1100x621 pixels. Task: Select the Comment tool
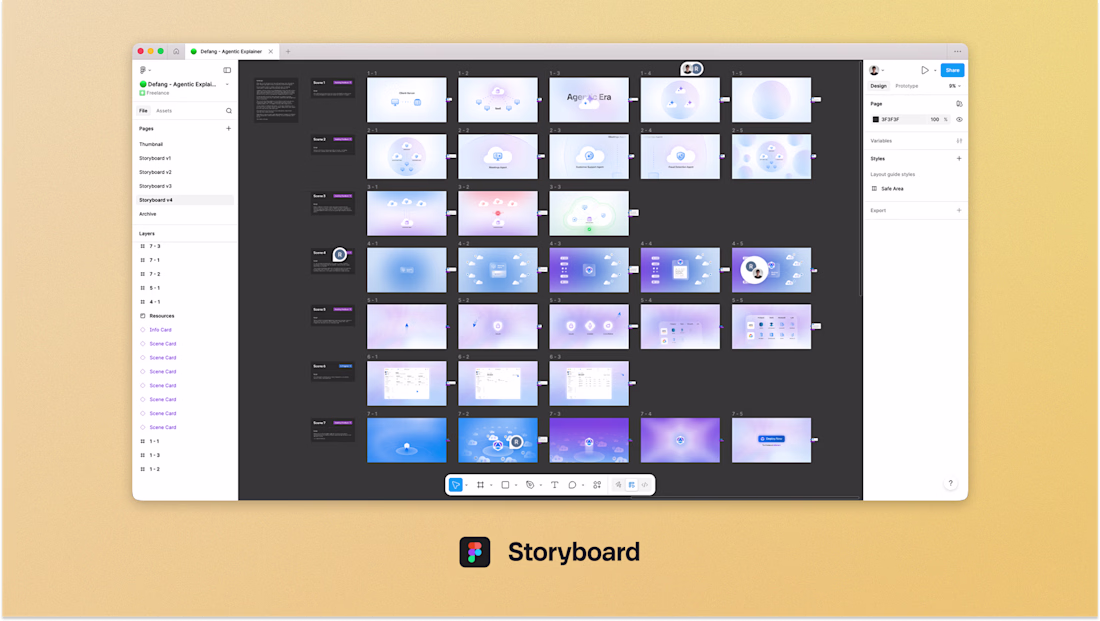tap(572, 485)
